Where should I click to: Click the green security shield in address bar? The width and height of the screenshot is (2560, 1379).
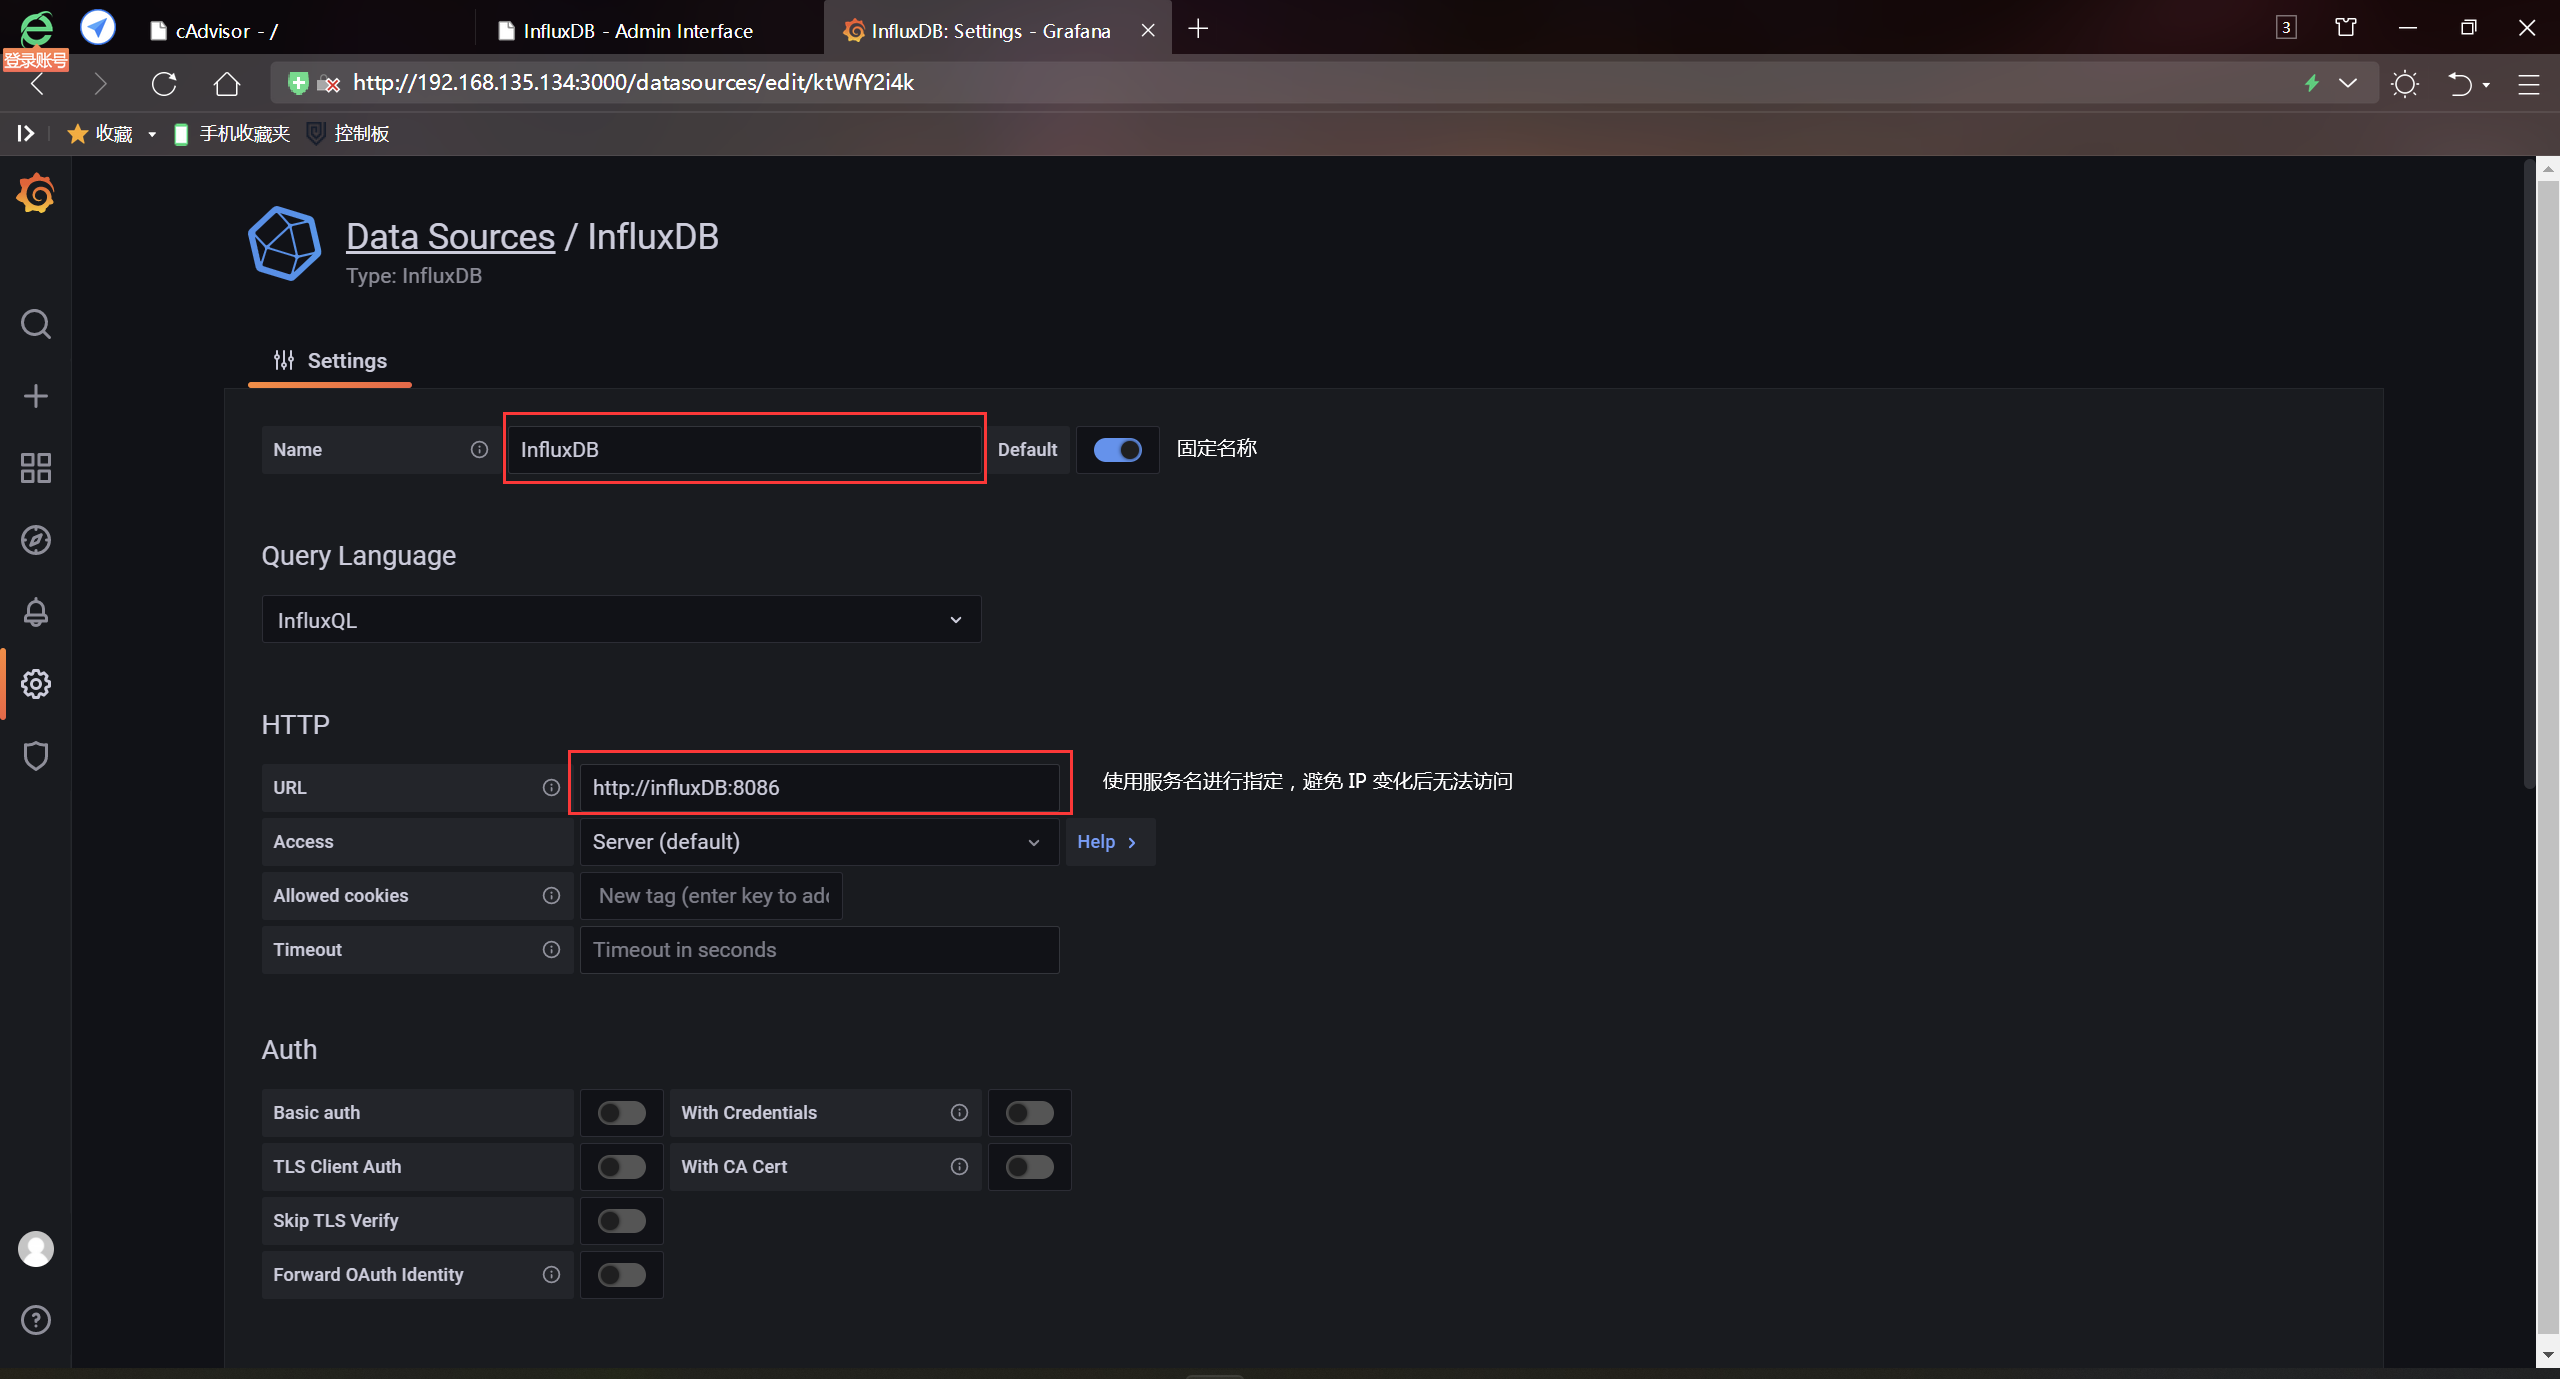pos(297,83)
